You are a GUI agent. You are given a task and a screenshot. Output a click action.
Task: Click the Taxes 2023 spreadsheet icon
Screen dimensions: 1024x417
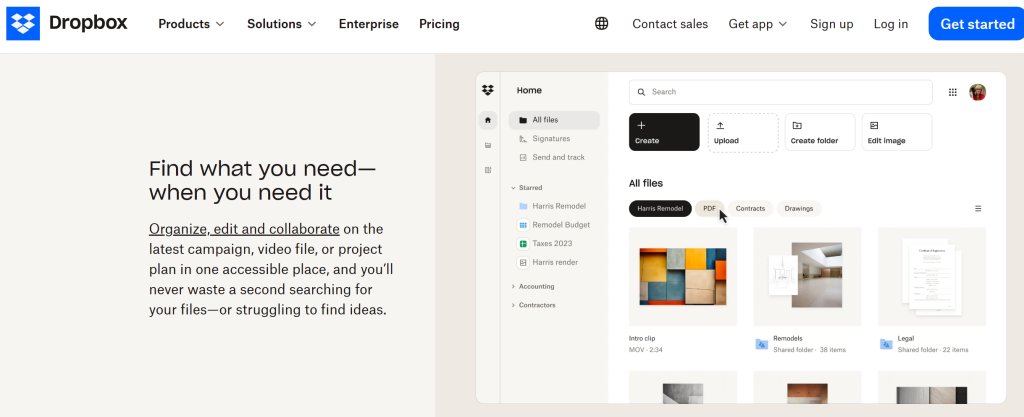523,243
